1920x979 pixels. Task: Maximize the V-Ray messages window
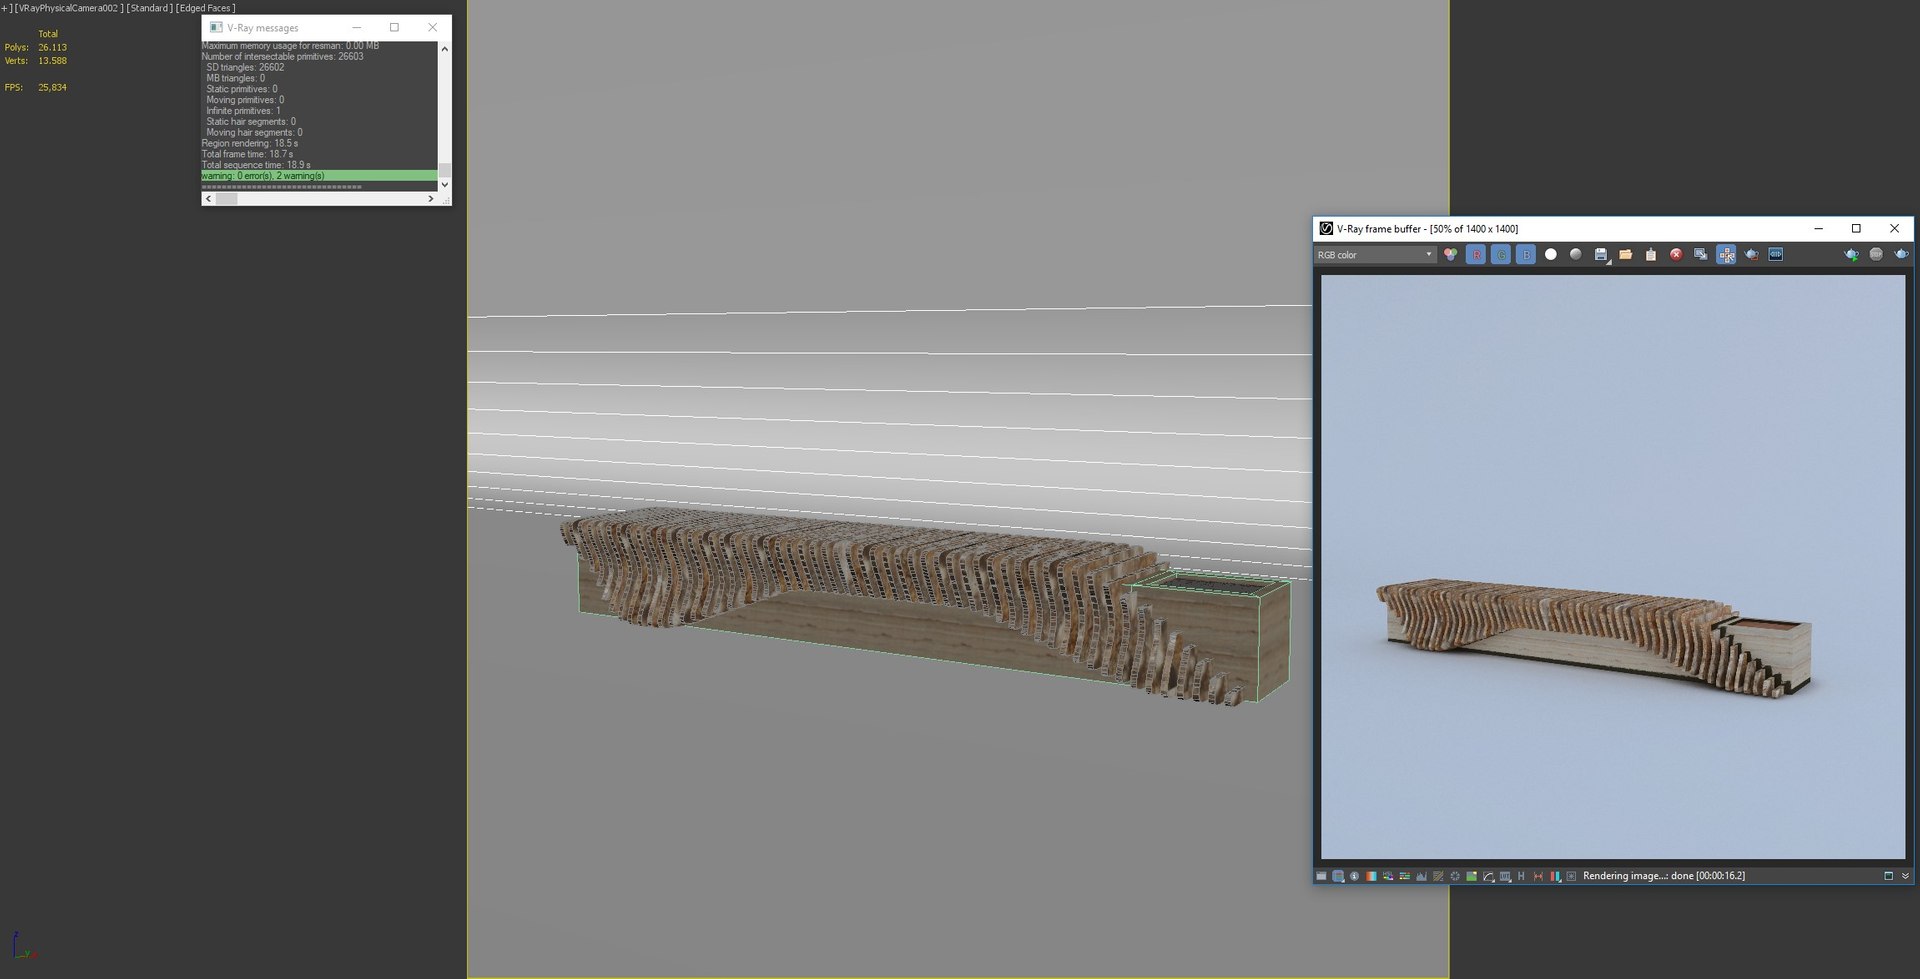pos(394,28)
